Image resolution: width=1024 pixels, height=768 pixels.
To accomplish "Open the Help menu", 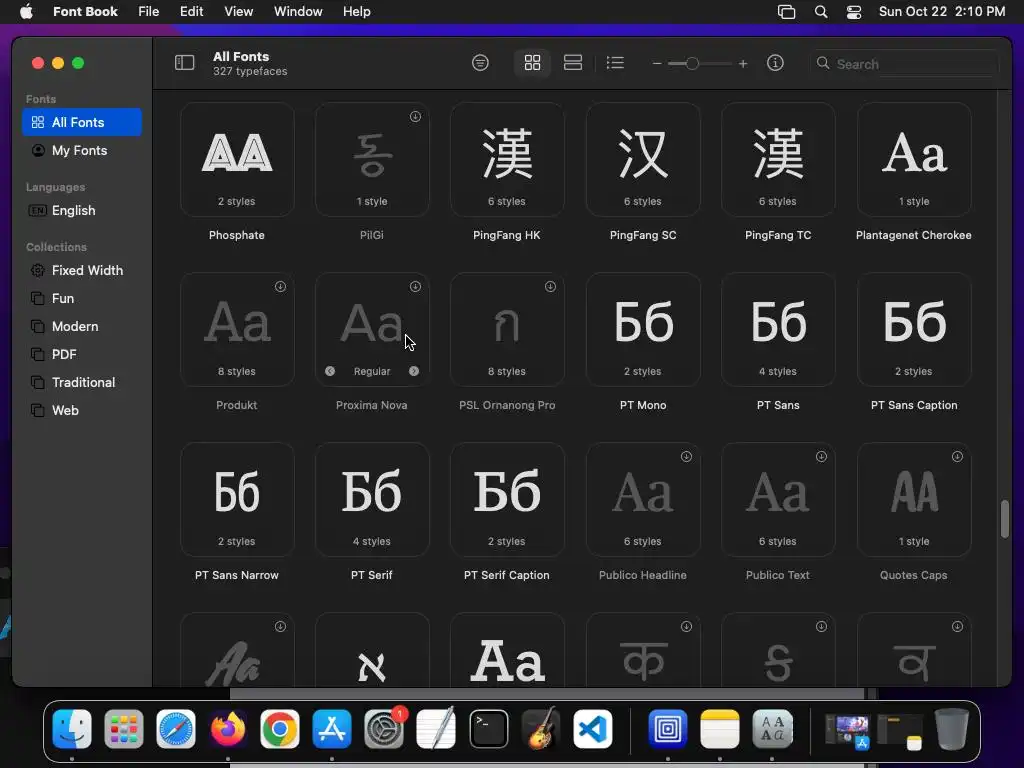I will point(357,12).
